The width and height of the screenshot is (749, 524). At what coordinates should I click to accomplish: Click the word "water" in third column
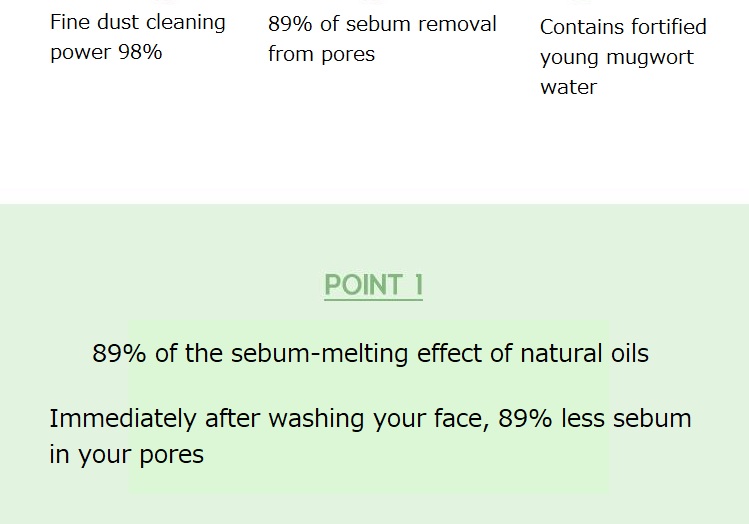point(568,87)
